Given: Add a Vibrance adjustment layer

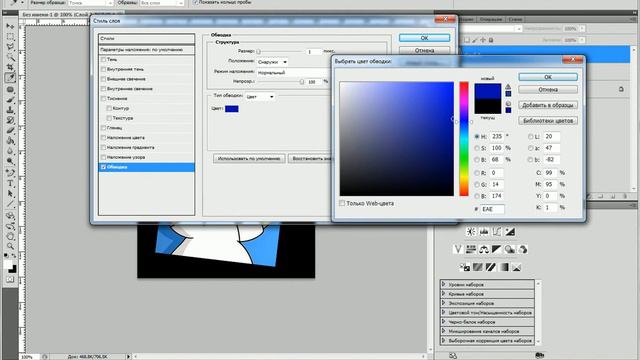Looking at the screenshot, I should point(458,249).
